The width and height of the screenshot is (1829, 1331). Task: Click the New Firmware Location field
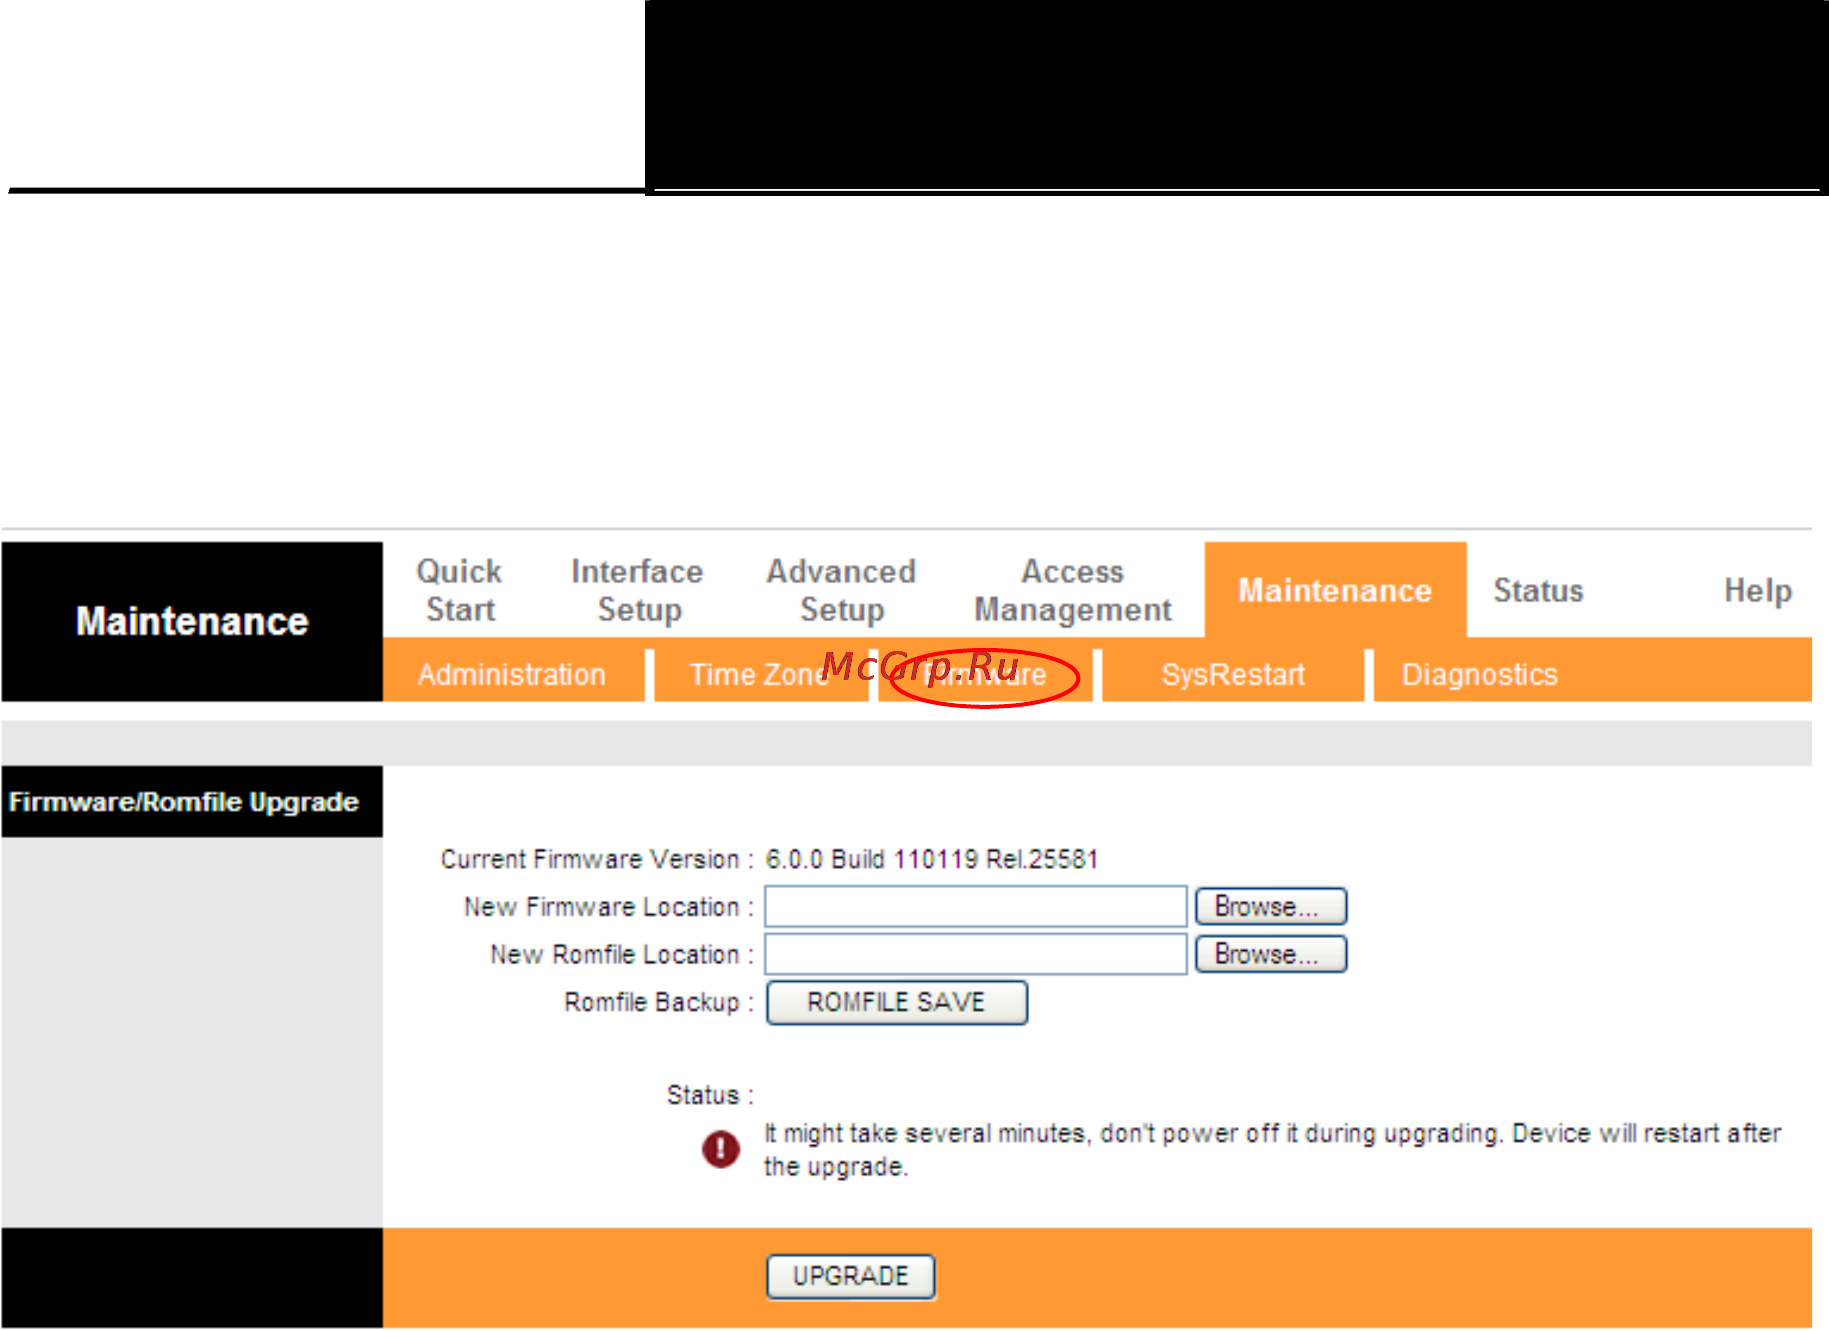point(976,907)
